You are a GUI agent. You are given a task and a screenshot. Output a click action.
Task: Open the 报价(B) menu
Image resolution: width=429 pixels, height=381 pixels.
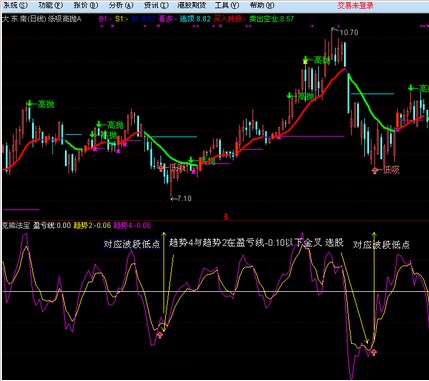pyautogui.click(x=86, y=5)
